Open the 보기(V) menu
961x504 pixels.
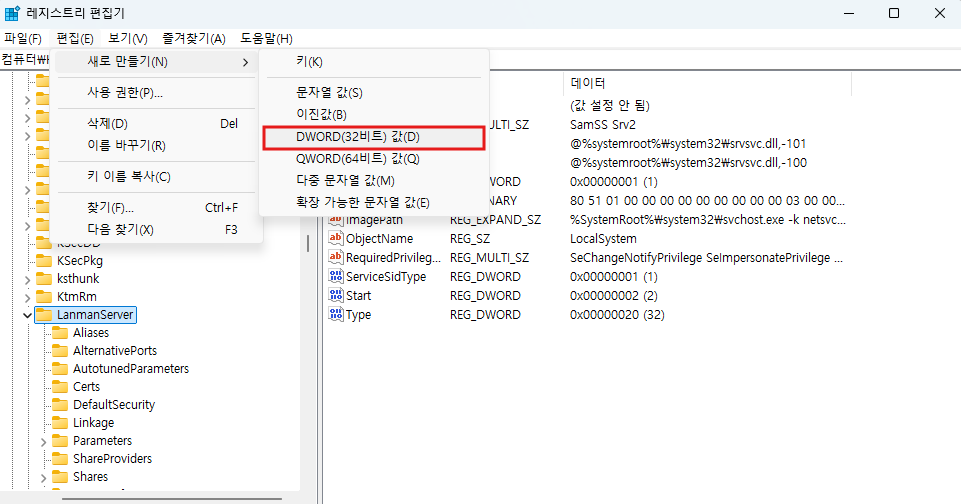click(128, 38)
